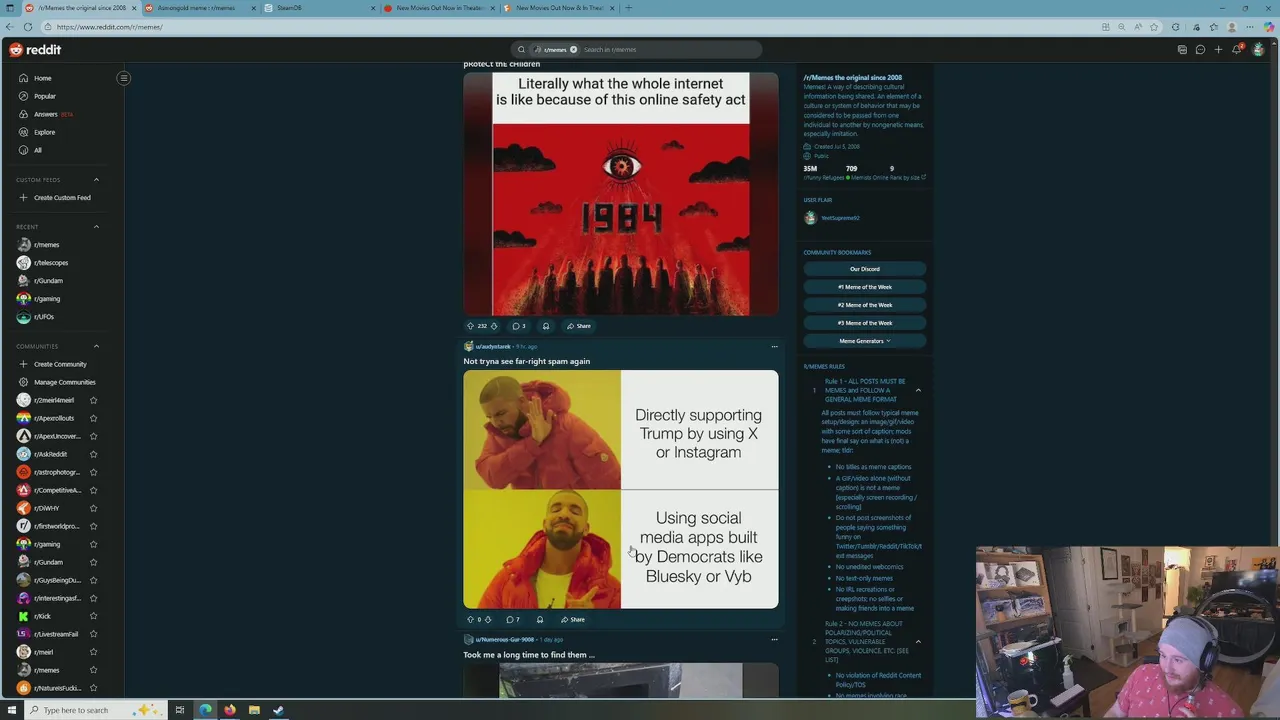1280x720 pixels.
Task: Refresh the browser page
Action: click(28, 27)
